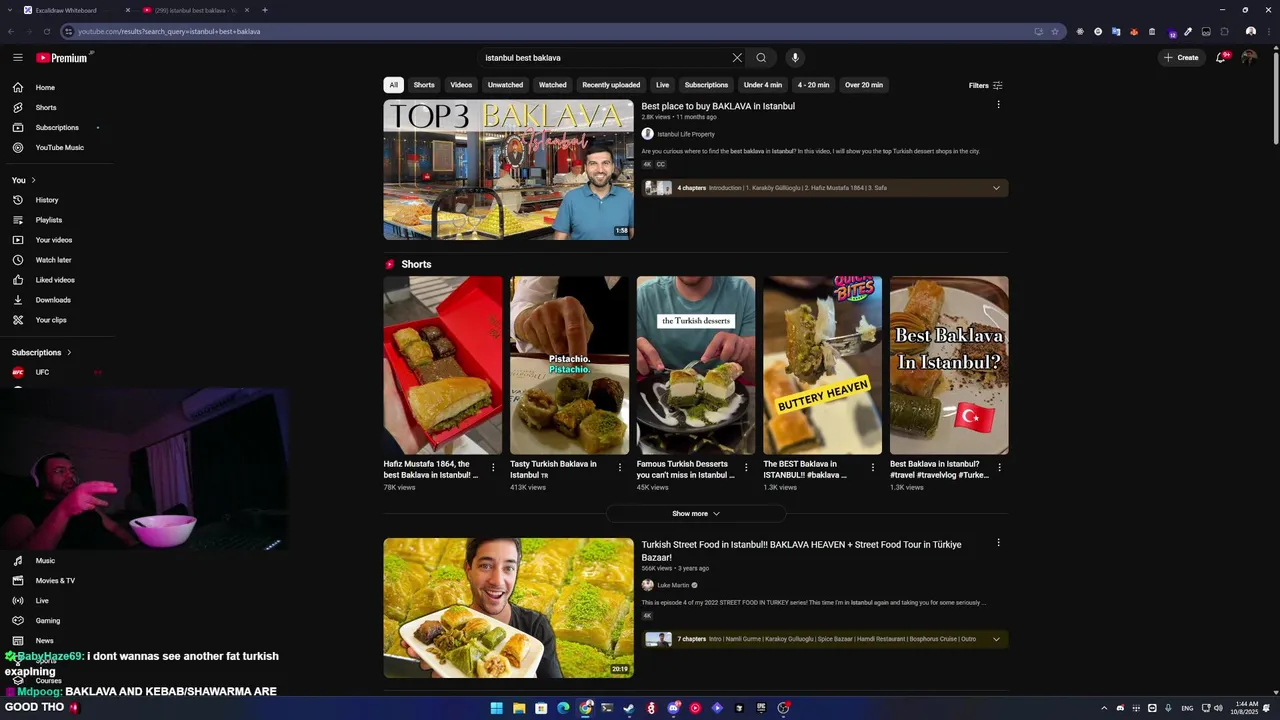Toggle the Recently uploaded chip
This screenshot has width=1280, height=720.
click(x=611, y=85)
